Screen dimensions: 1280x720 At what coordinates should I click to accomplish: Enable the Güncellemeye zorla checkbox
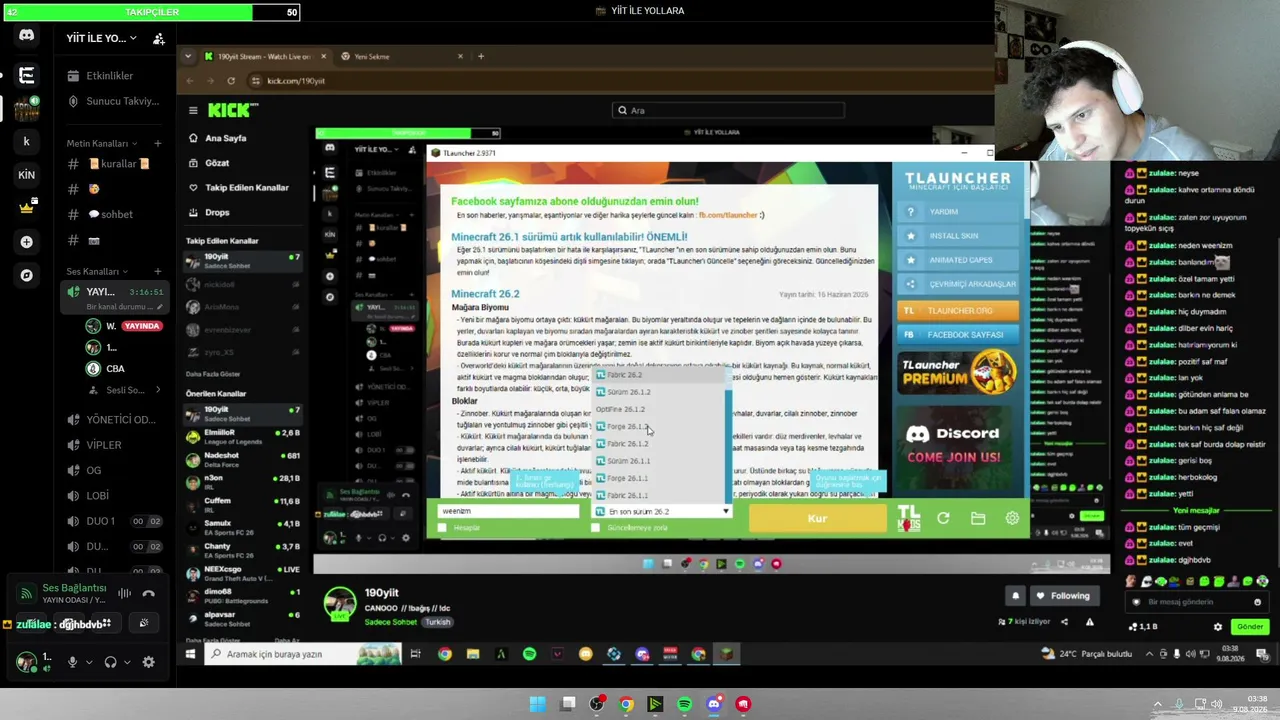[x=596, y=528]
